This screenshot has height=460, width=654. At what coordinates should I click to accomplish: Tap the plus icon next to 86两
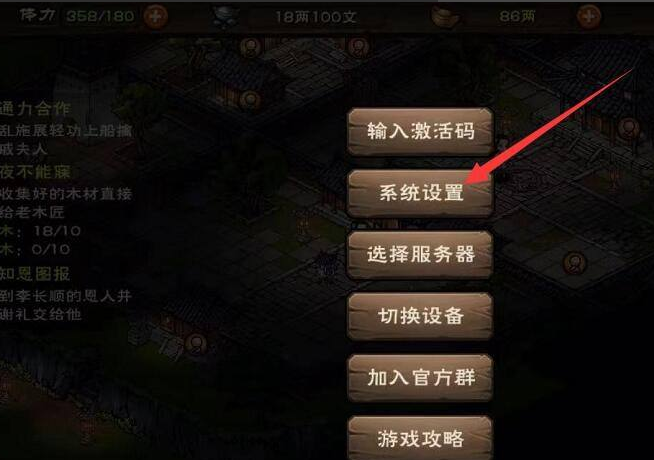coord(589,17)
